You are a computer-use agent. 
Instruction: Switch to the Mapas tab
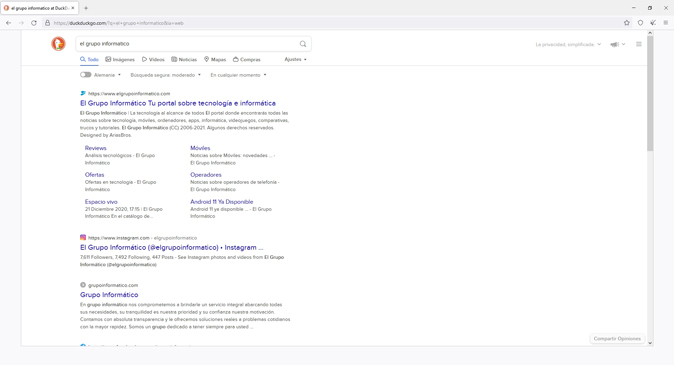pyautogui.click(x=215, y=59)
